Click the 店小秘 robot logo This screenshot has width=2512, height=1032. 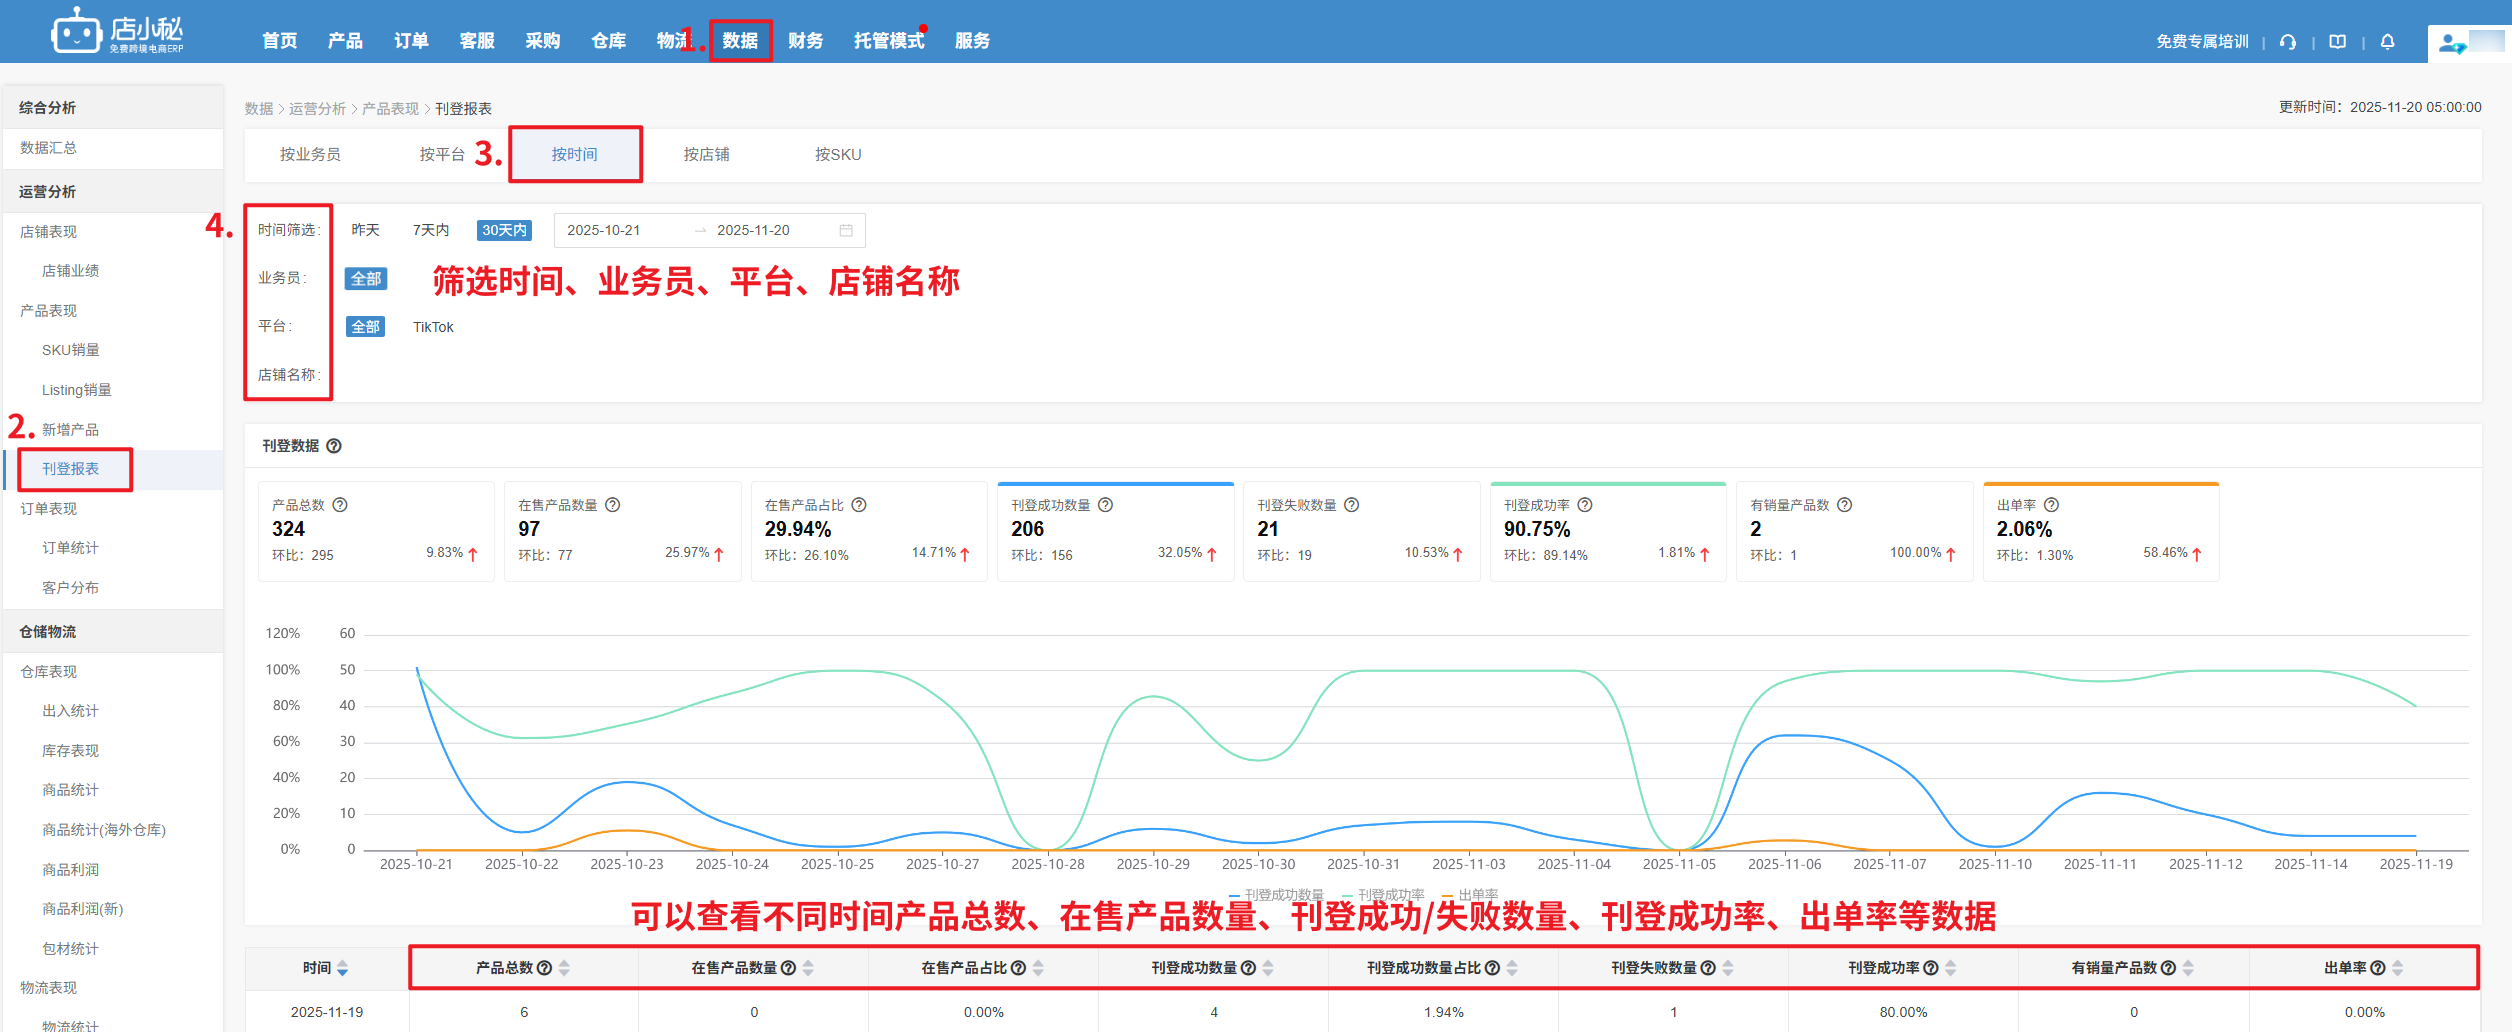(77, 32)
